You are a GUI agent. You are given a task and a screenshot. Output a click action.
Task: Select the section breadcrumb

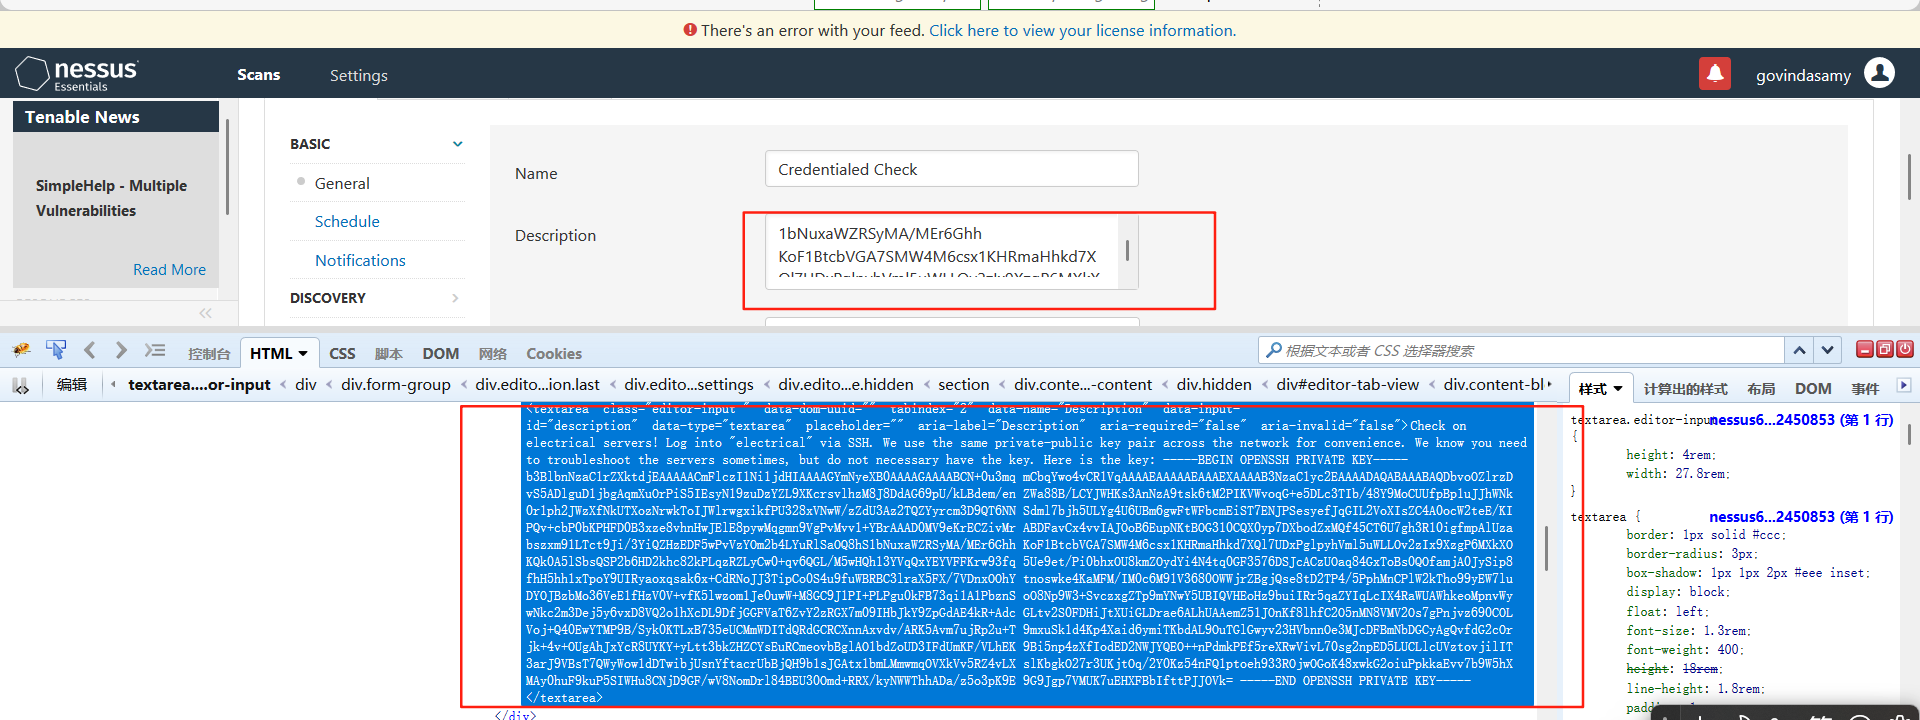click(964, 385)
